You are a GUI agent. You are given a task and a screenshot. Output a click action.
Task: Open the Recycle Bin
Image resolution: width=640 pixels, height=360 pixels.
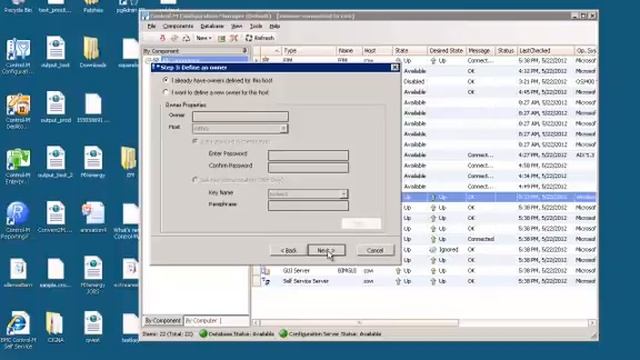pos(18,7)
